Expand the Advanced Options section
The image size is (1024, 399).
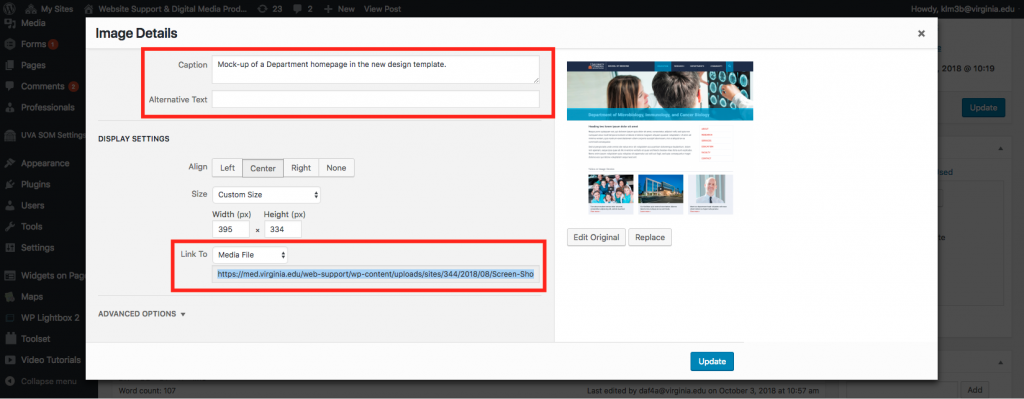[x=142, y=314]
